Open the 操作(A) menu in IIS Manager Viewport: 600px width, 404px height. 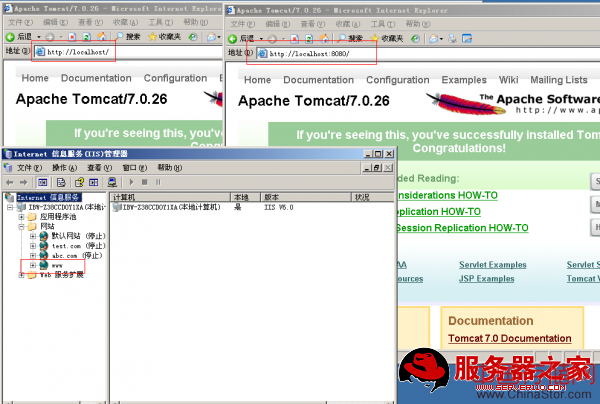tap(64, 168)
